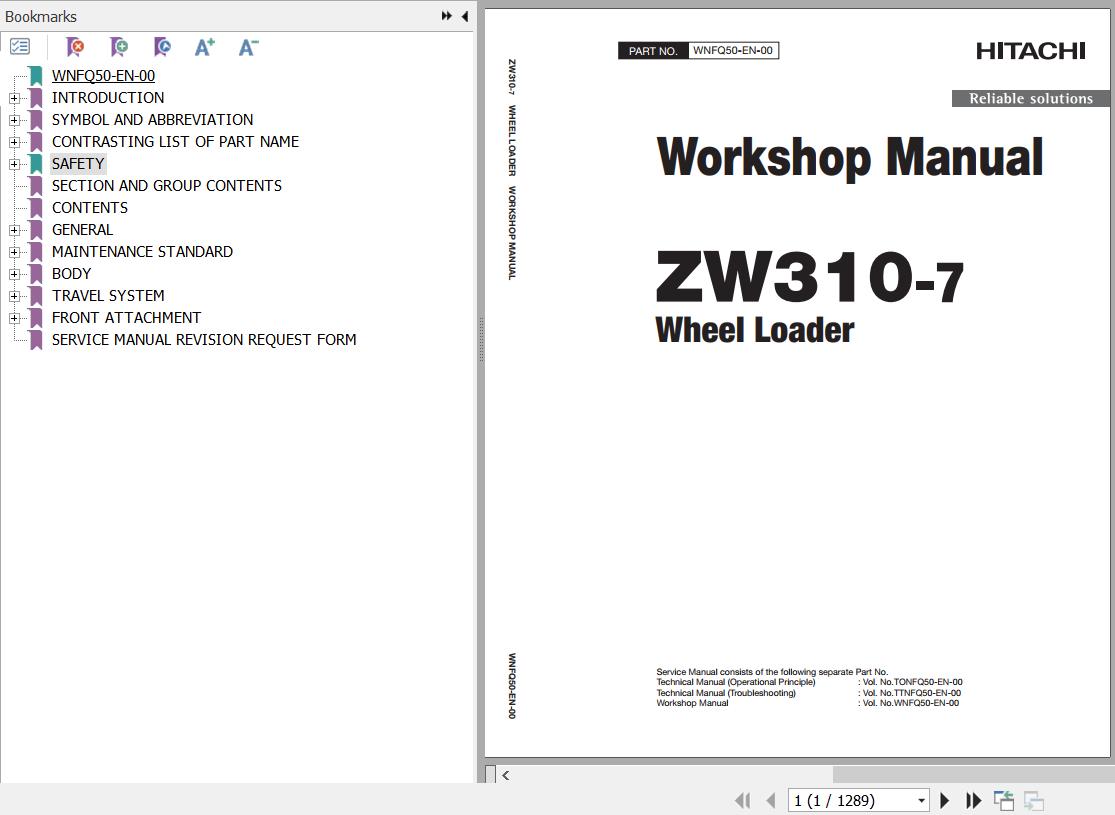Click the bookmark icon beside INTRODUCTION
The image size is (1115, 815).
36,98
